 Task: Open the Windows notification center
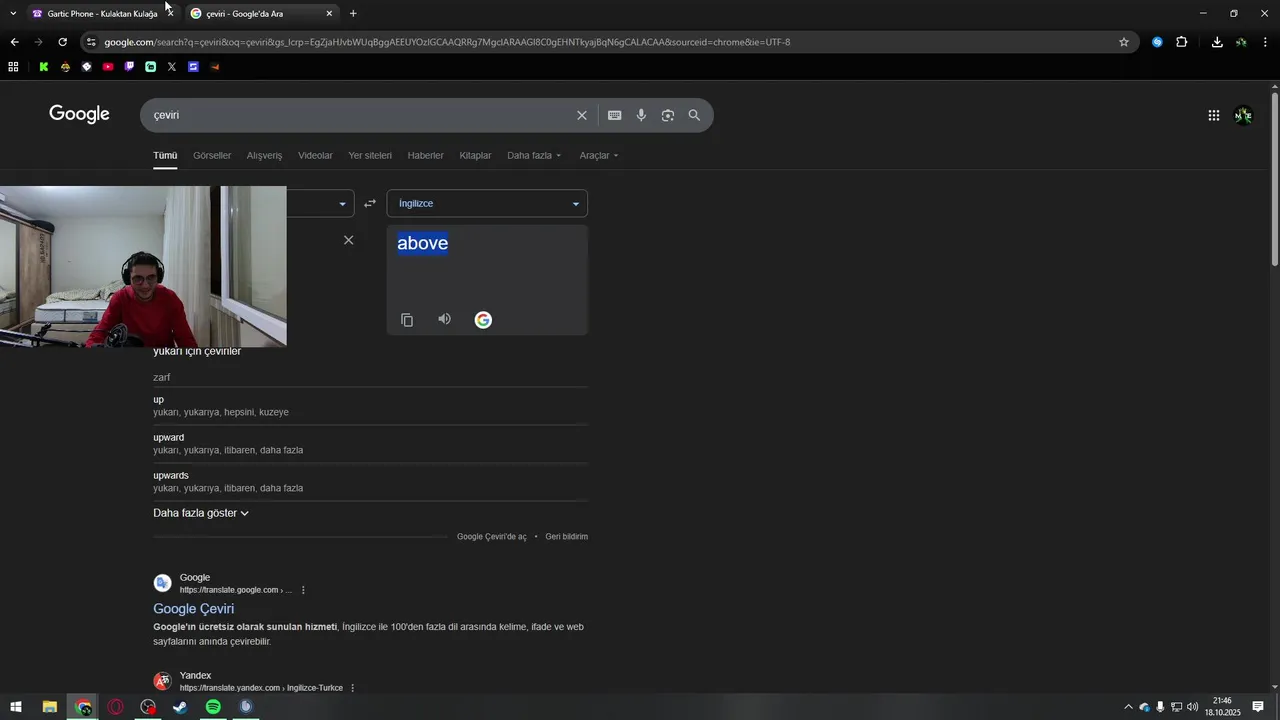point(1258,707)
